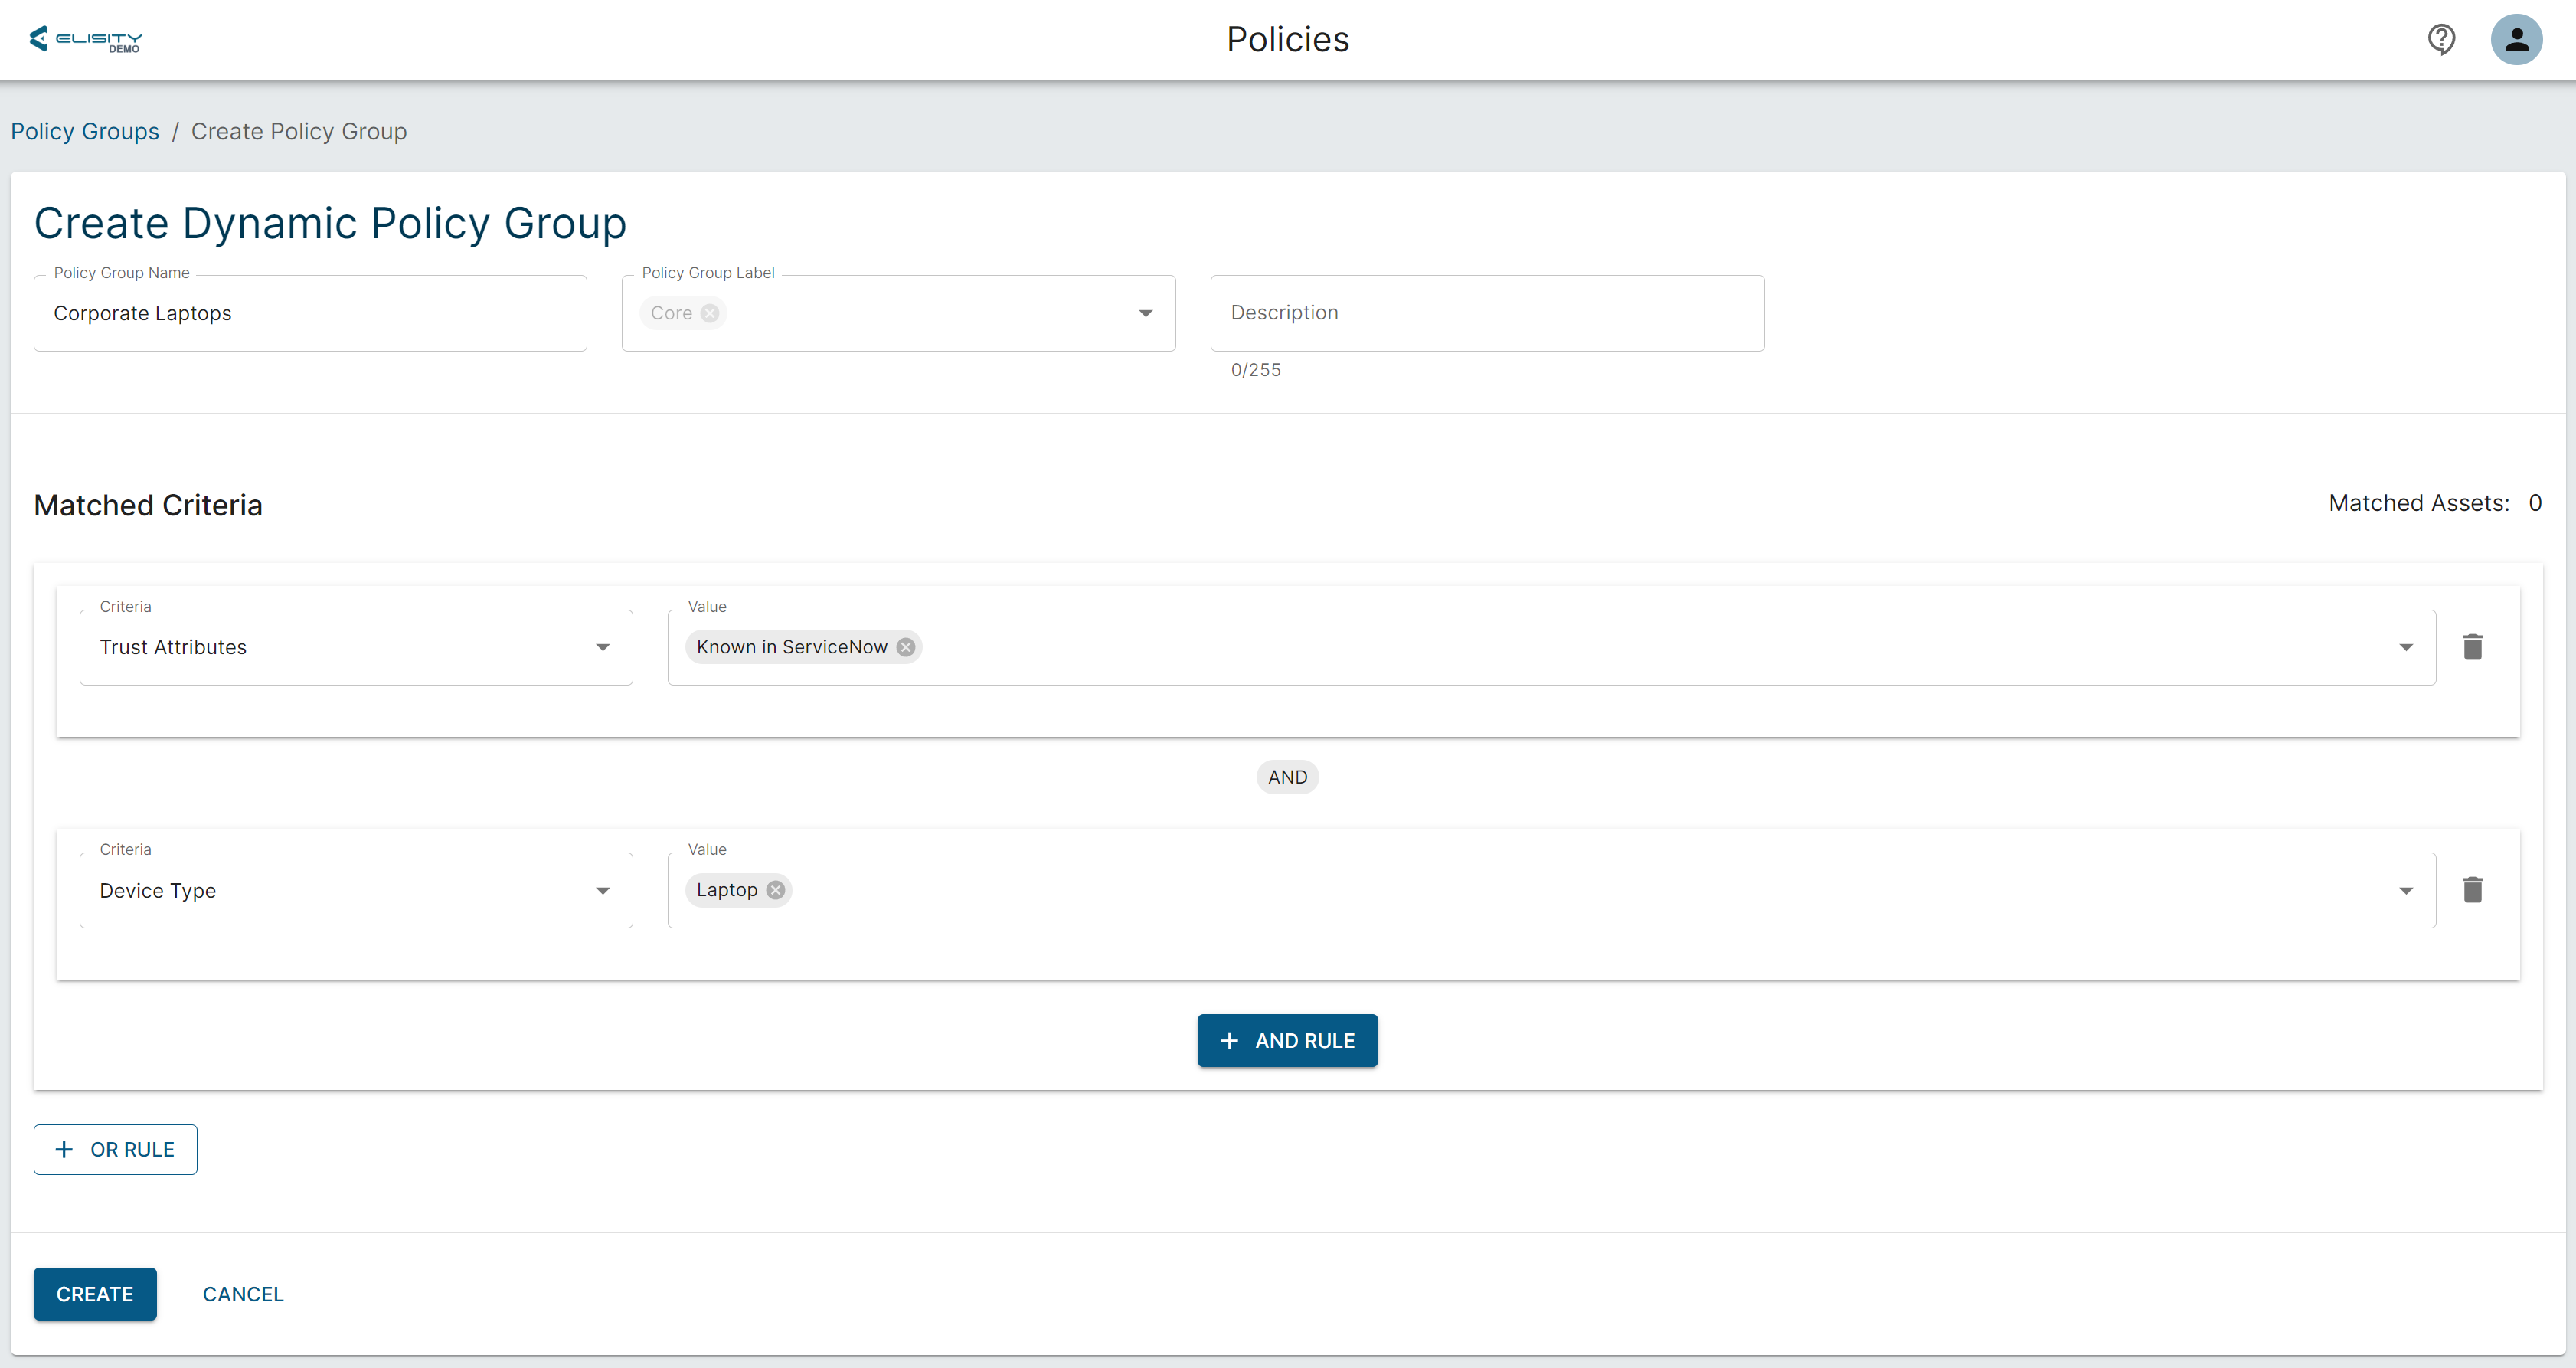Viewport: 2576px width, 1368px height.
Task: Click the Policies page title
Action: [x=1288, y=39]
